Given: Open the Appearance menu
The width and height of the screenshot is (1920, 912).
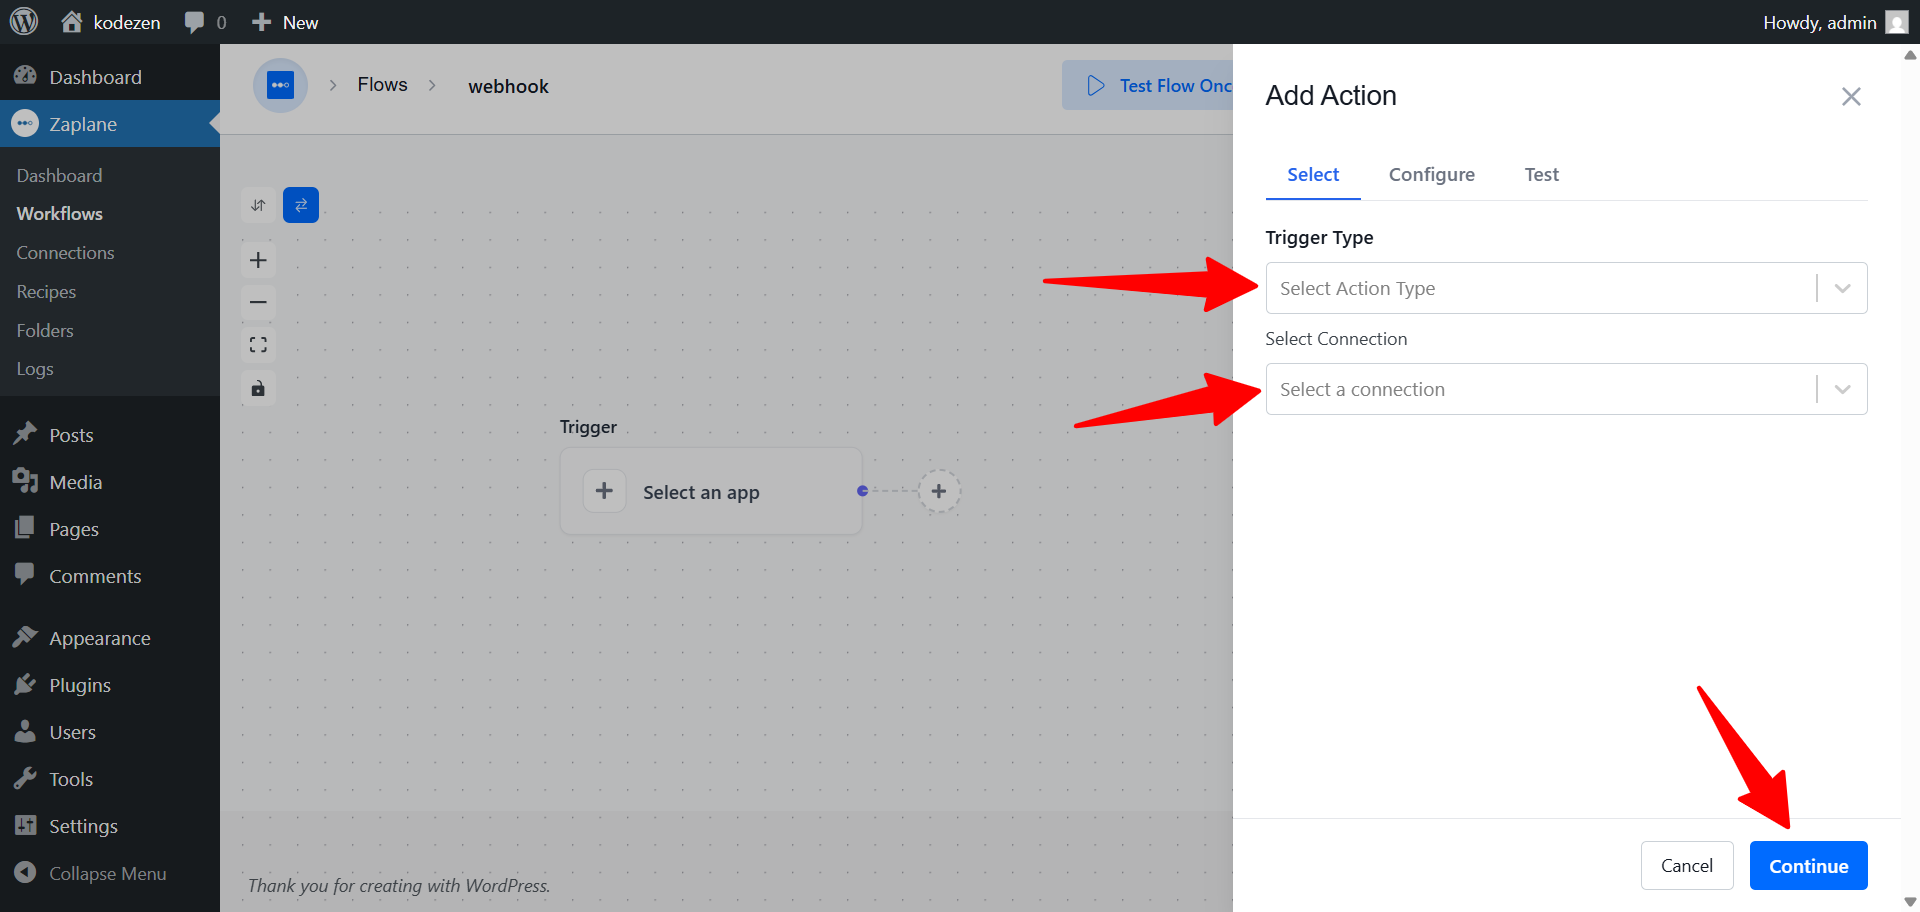Looking at the screenshot, I should pyautogui.click(x=110, y=638).
